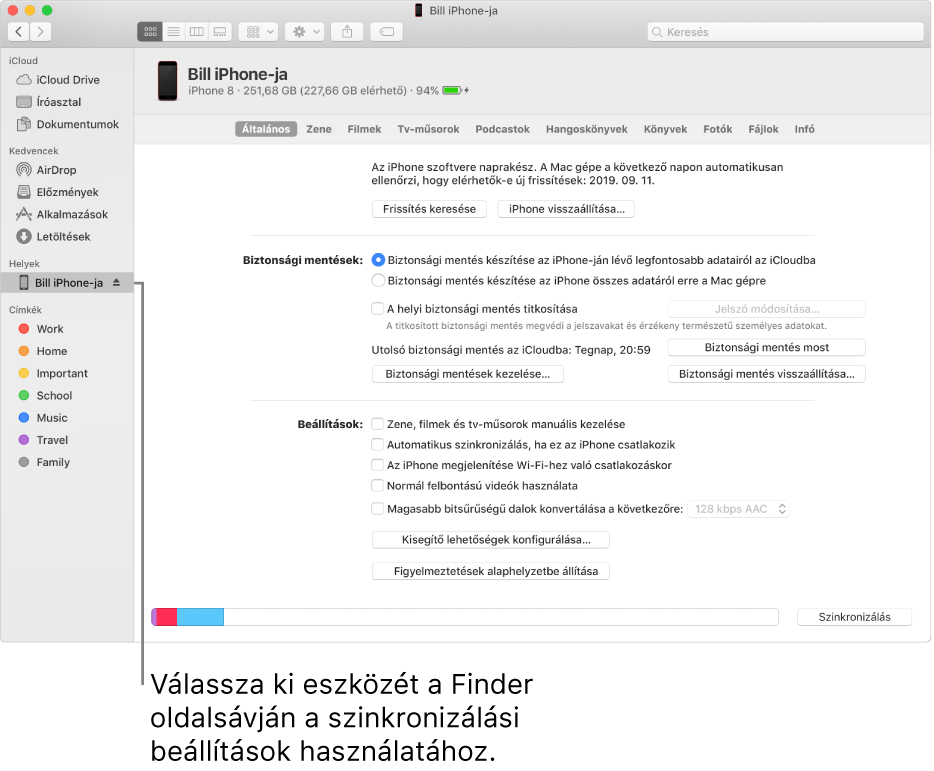Click the Szinkronizálás button
934x771 pixels.
click(854, 617)
